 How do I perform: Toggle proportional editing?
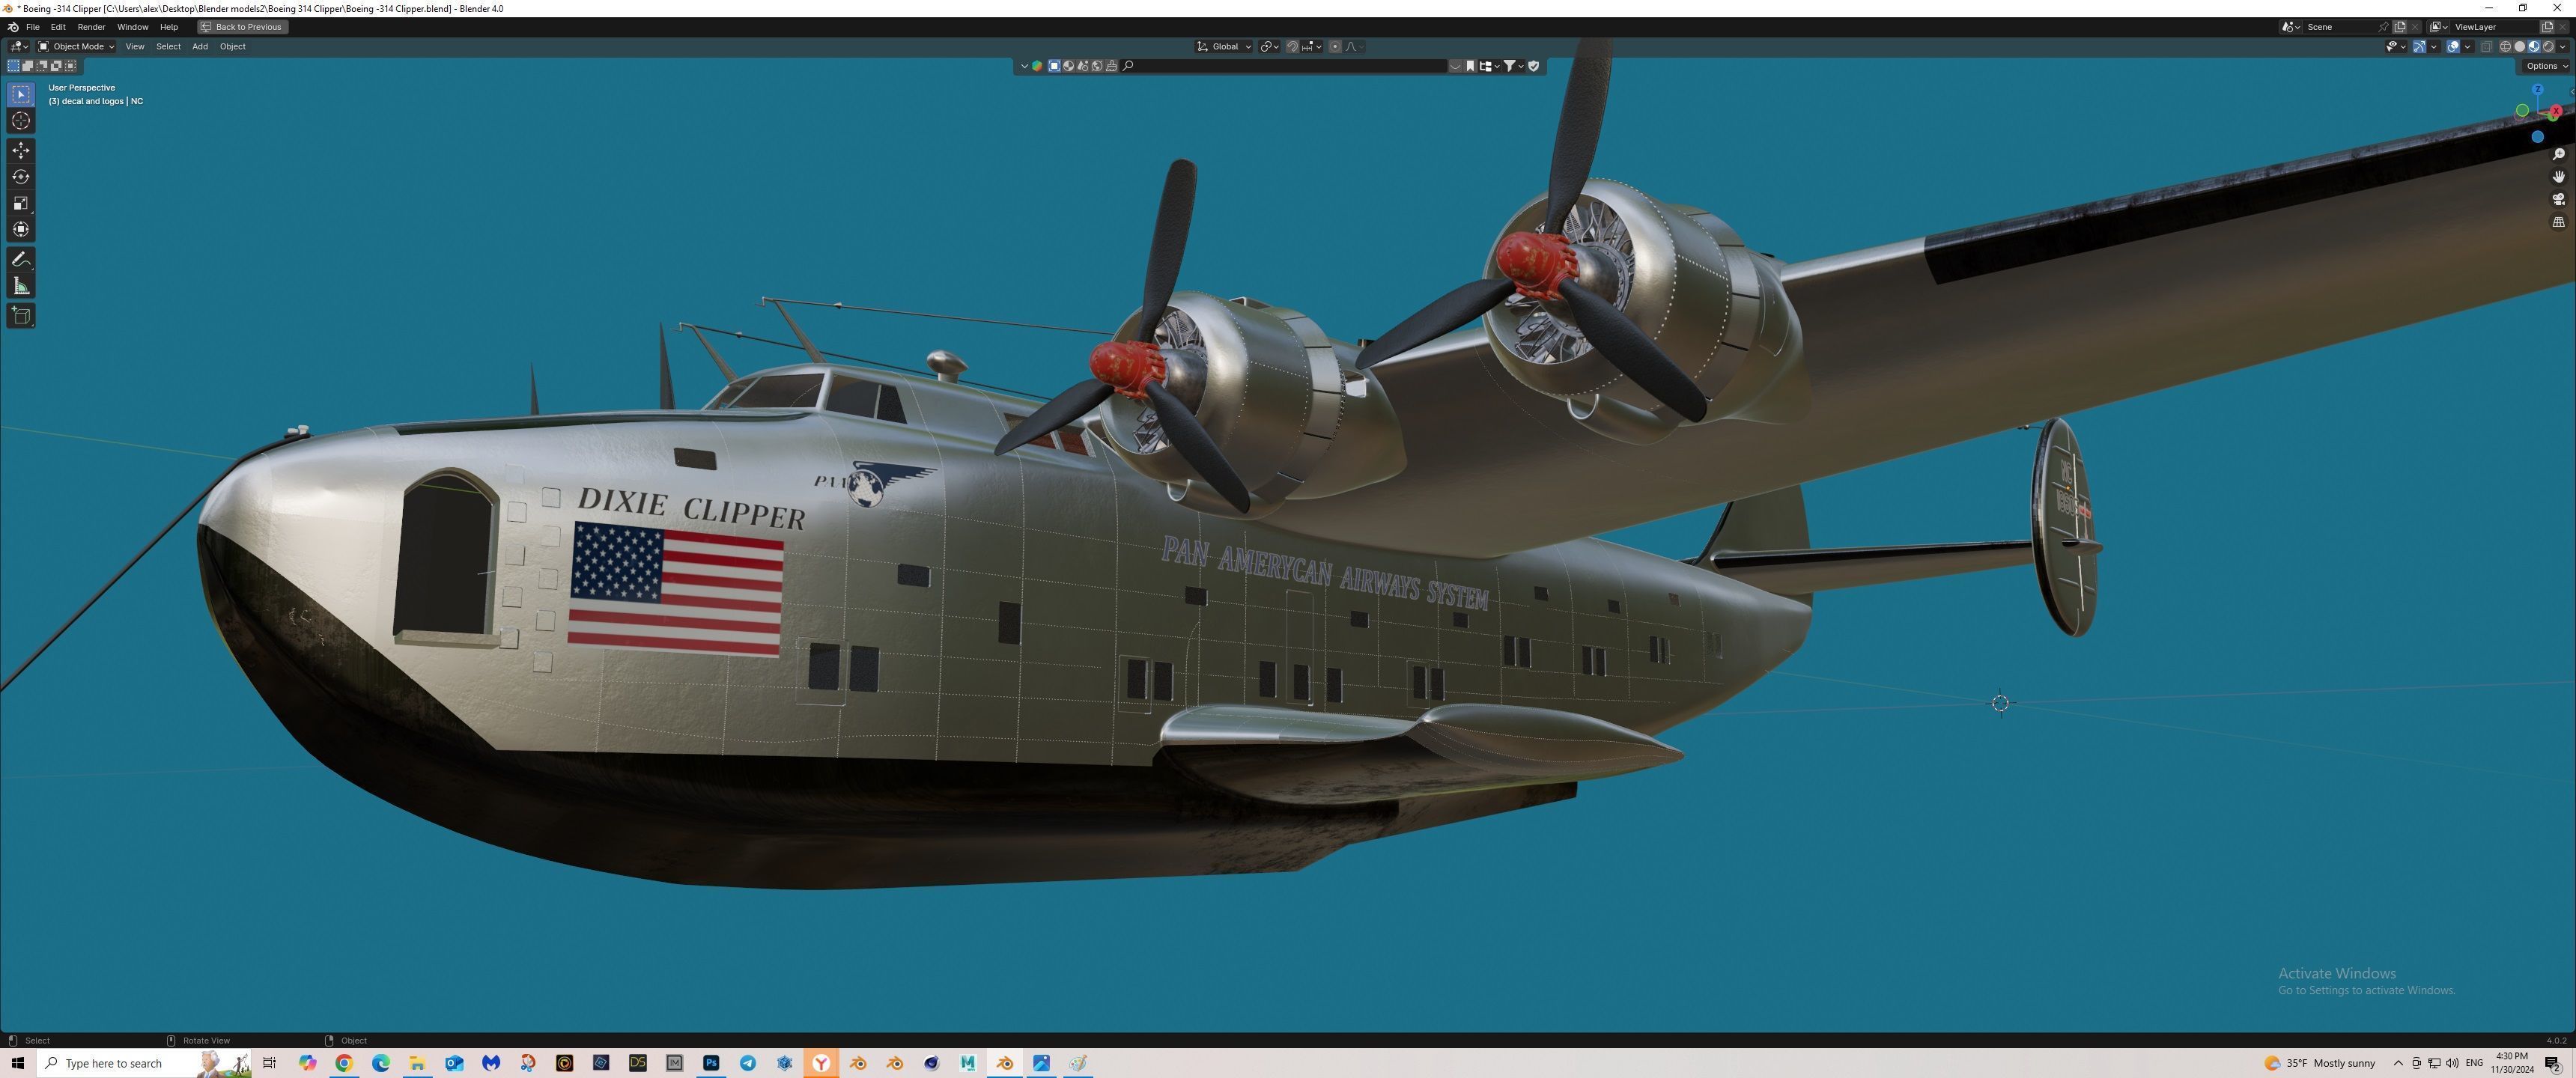(x=1335, y=47)
